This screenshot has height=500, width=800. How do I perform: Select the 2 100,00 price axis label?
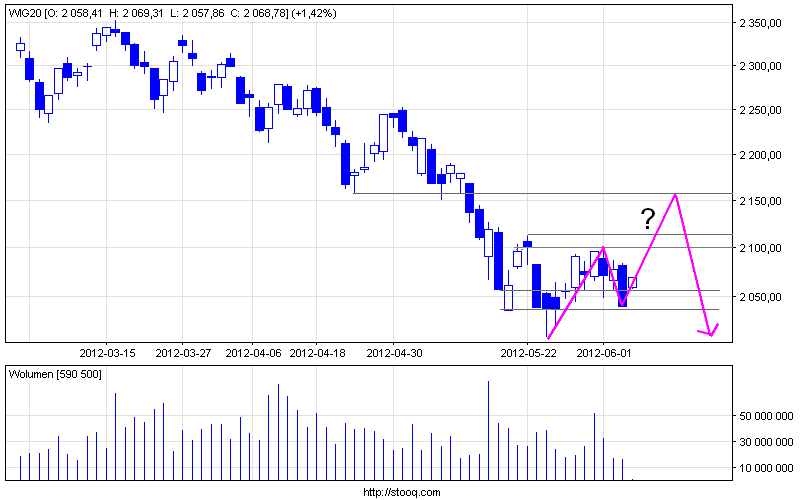tap(761, 248)
